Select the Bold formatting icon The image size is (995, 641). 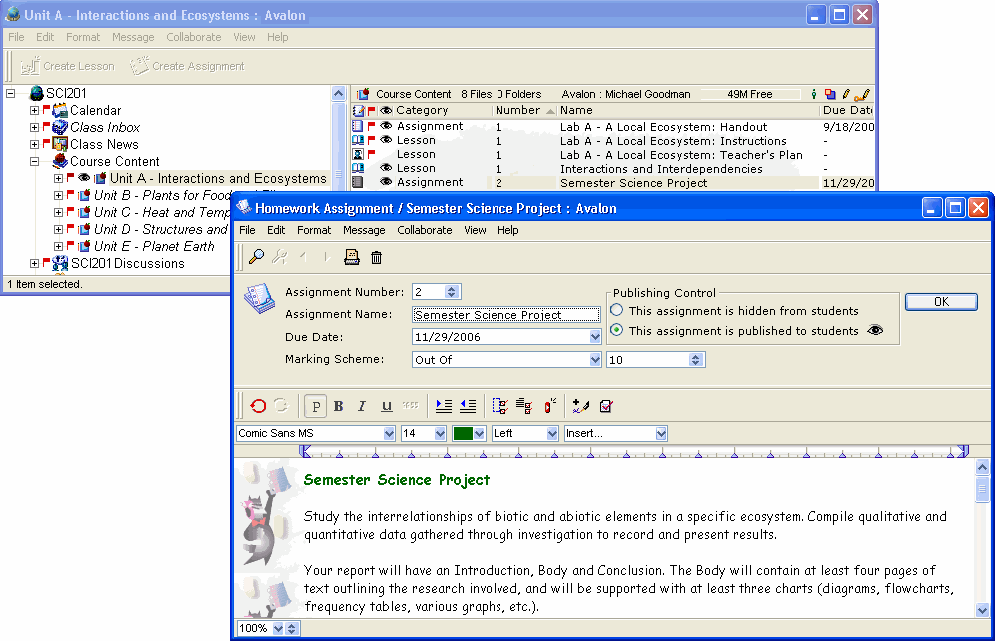[337, 406]
